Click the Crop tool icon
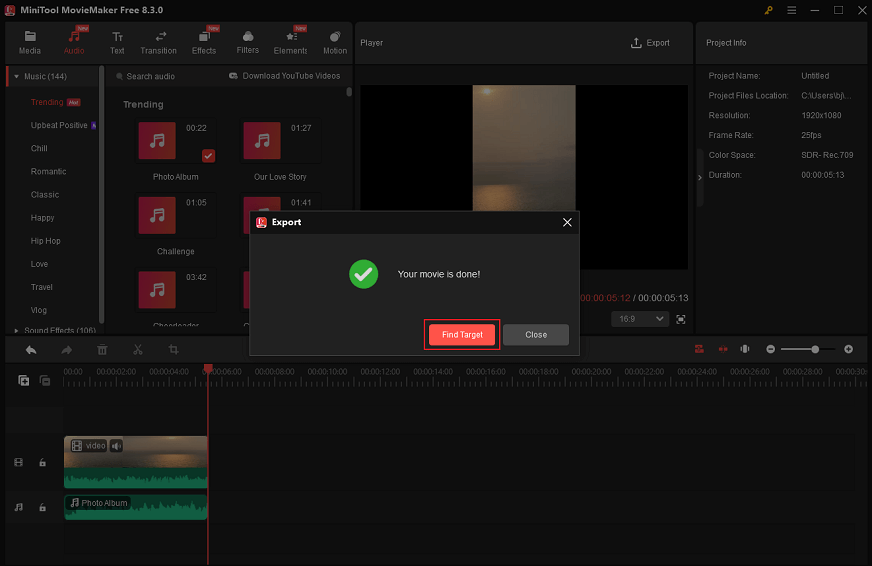Viewport: 872px width, 566px height. pos(174,350)
